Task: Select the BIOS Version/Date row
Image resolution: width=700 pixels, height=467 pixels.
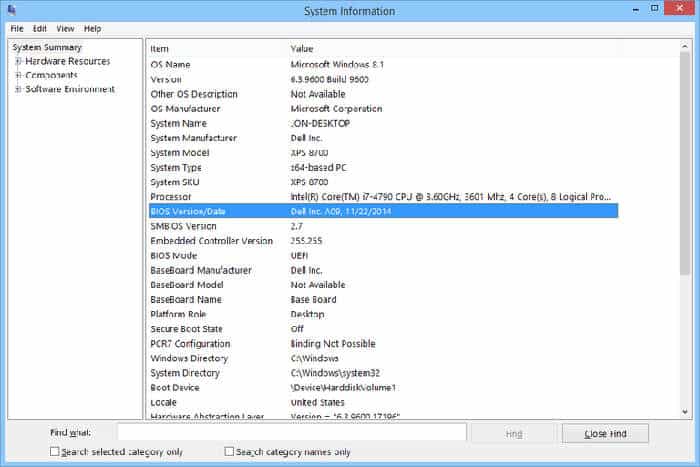Action: click(382, 211)
